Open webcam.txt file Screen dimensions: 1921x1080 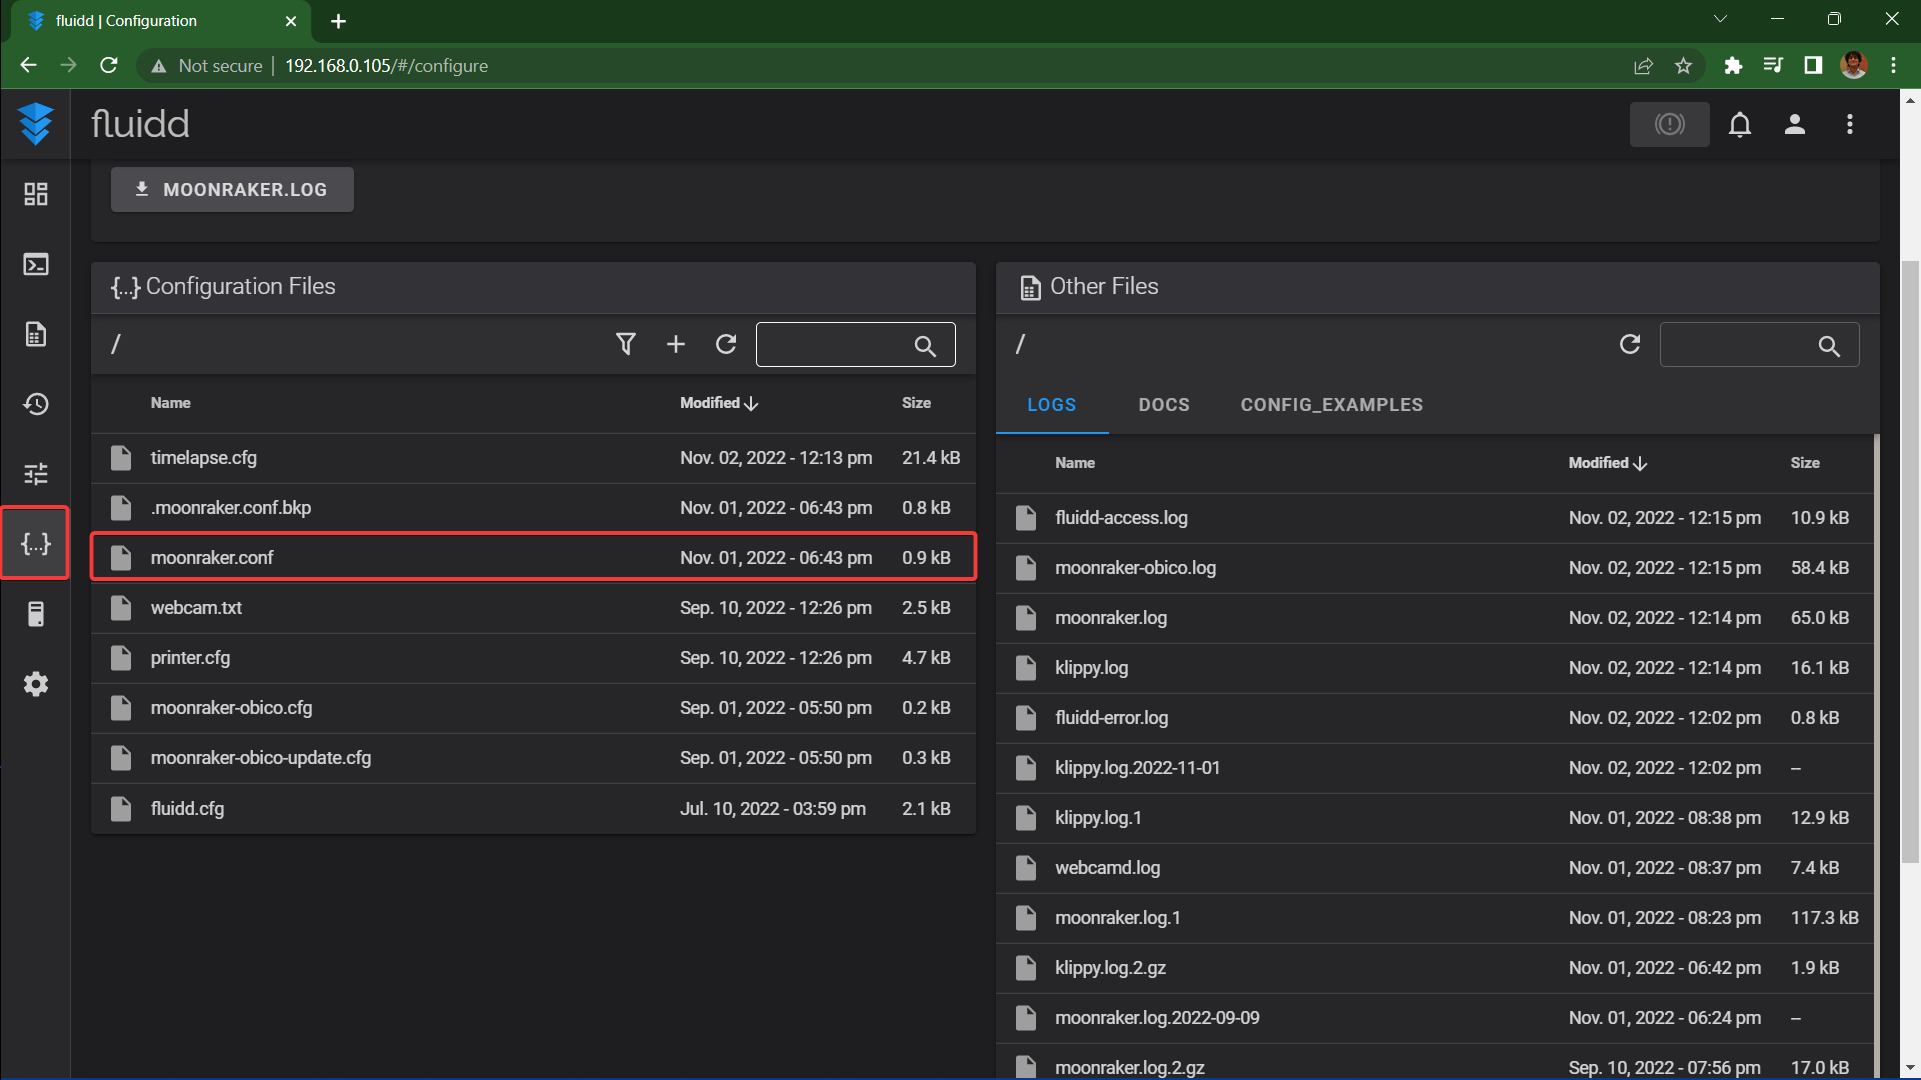click(x=533, y=608)
